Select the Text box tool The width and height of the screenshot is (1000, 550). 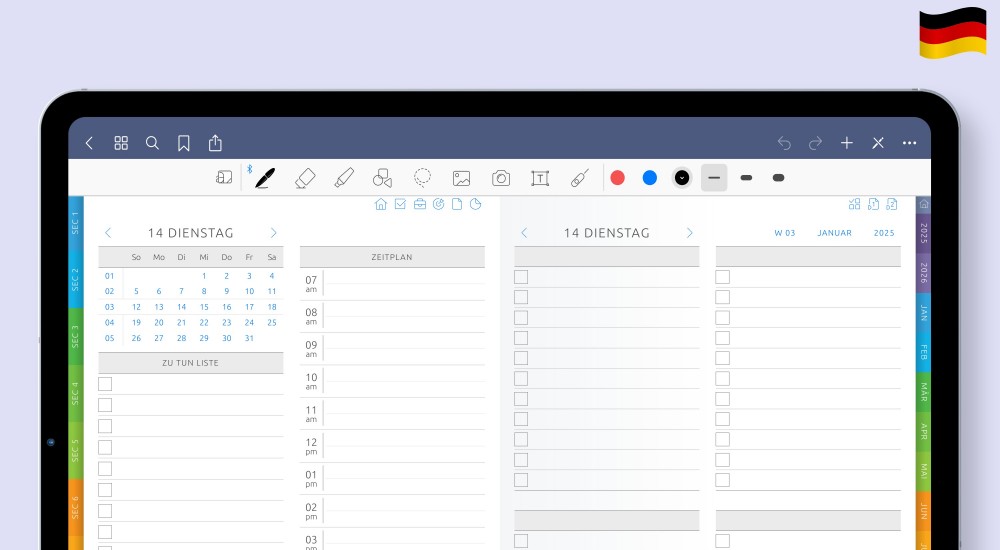click(x=540, y=178)
